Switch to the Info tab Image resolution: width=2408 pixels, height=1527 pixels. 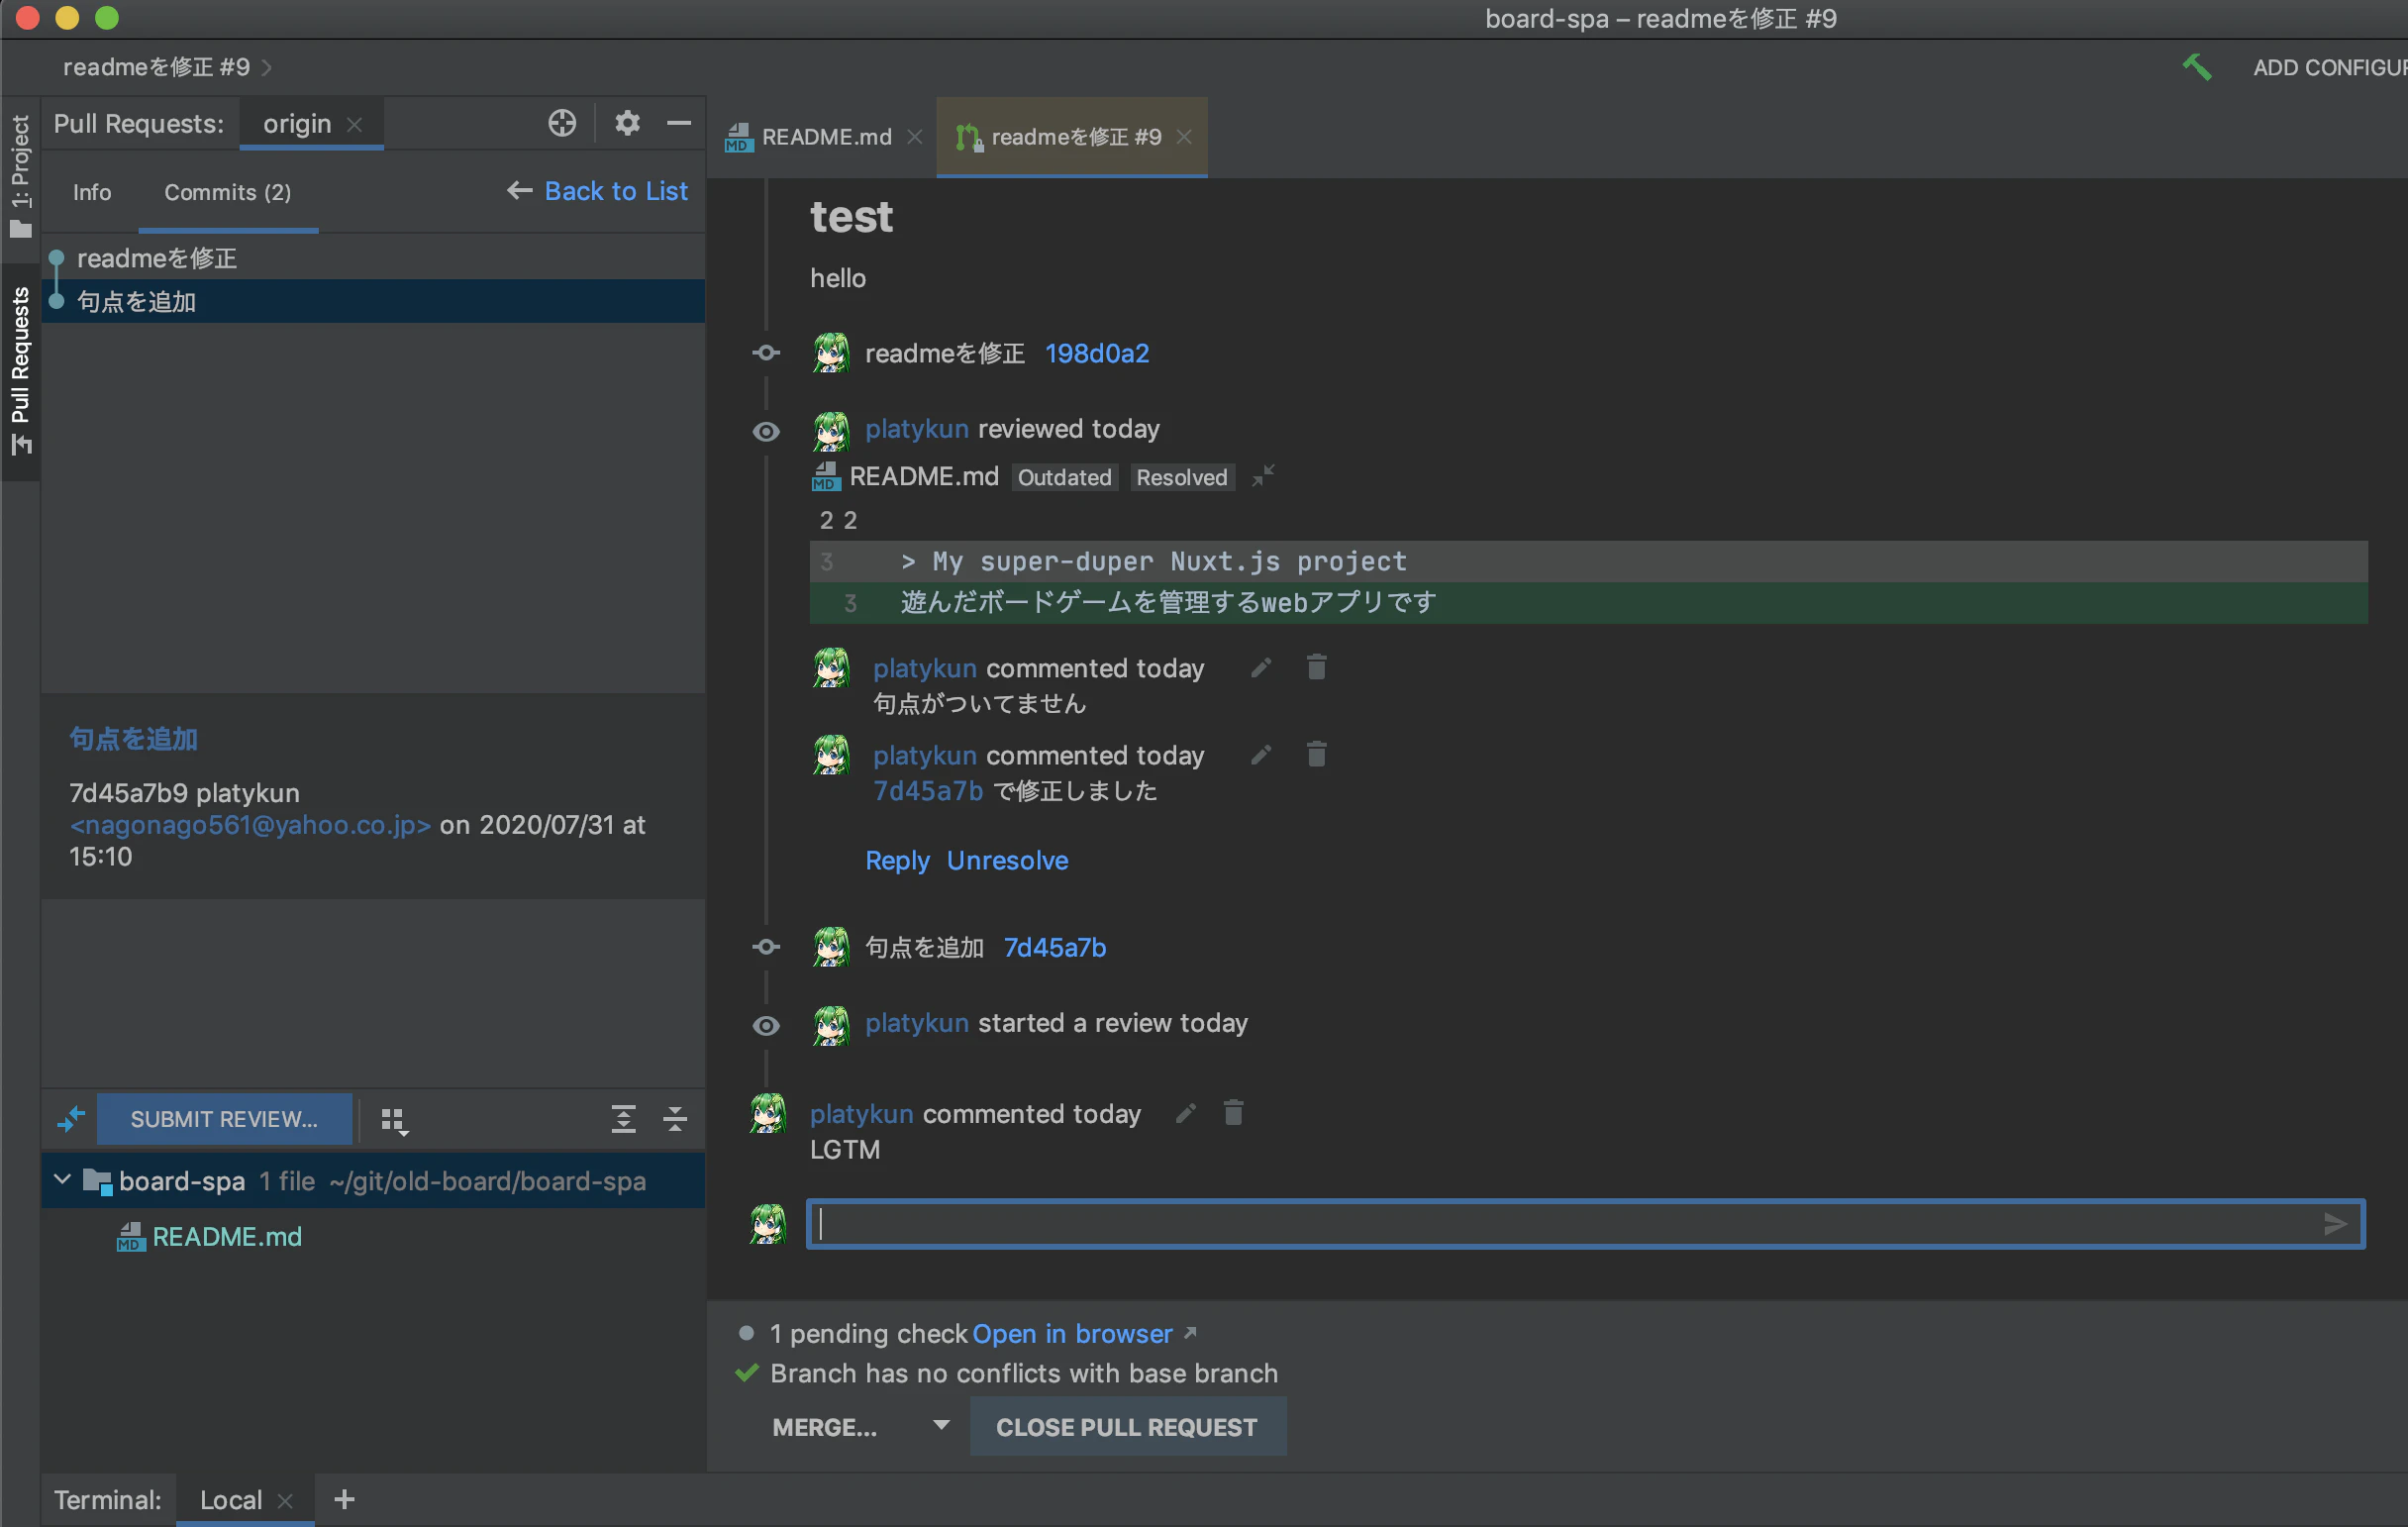(91, 192)
